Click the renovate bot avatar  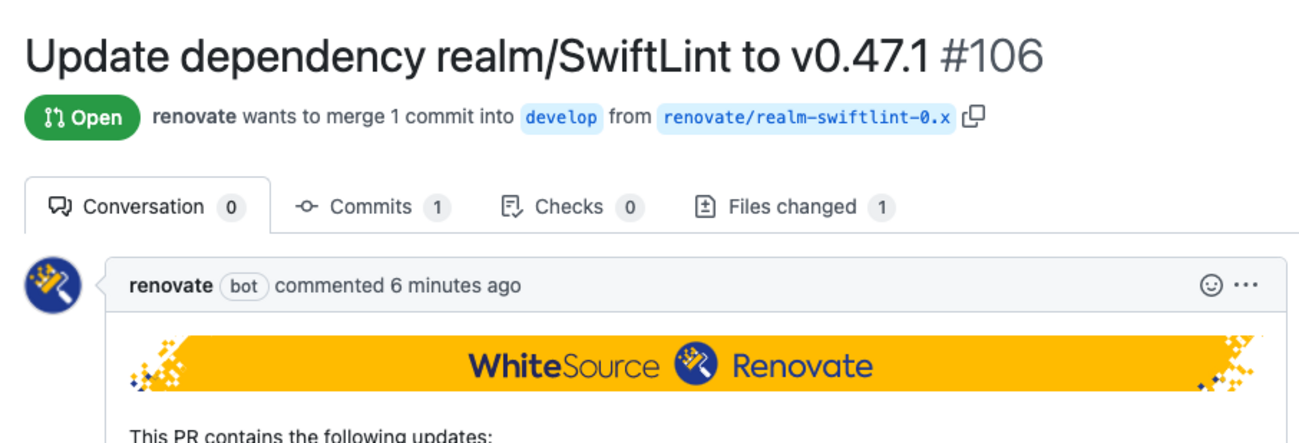[53, 285]
